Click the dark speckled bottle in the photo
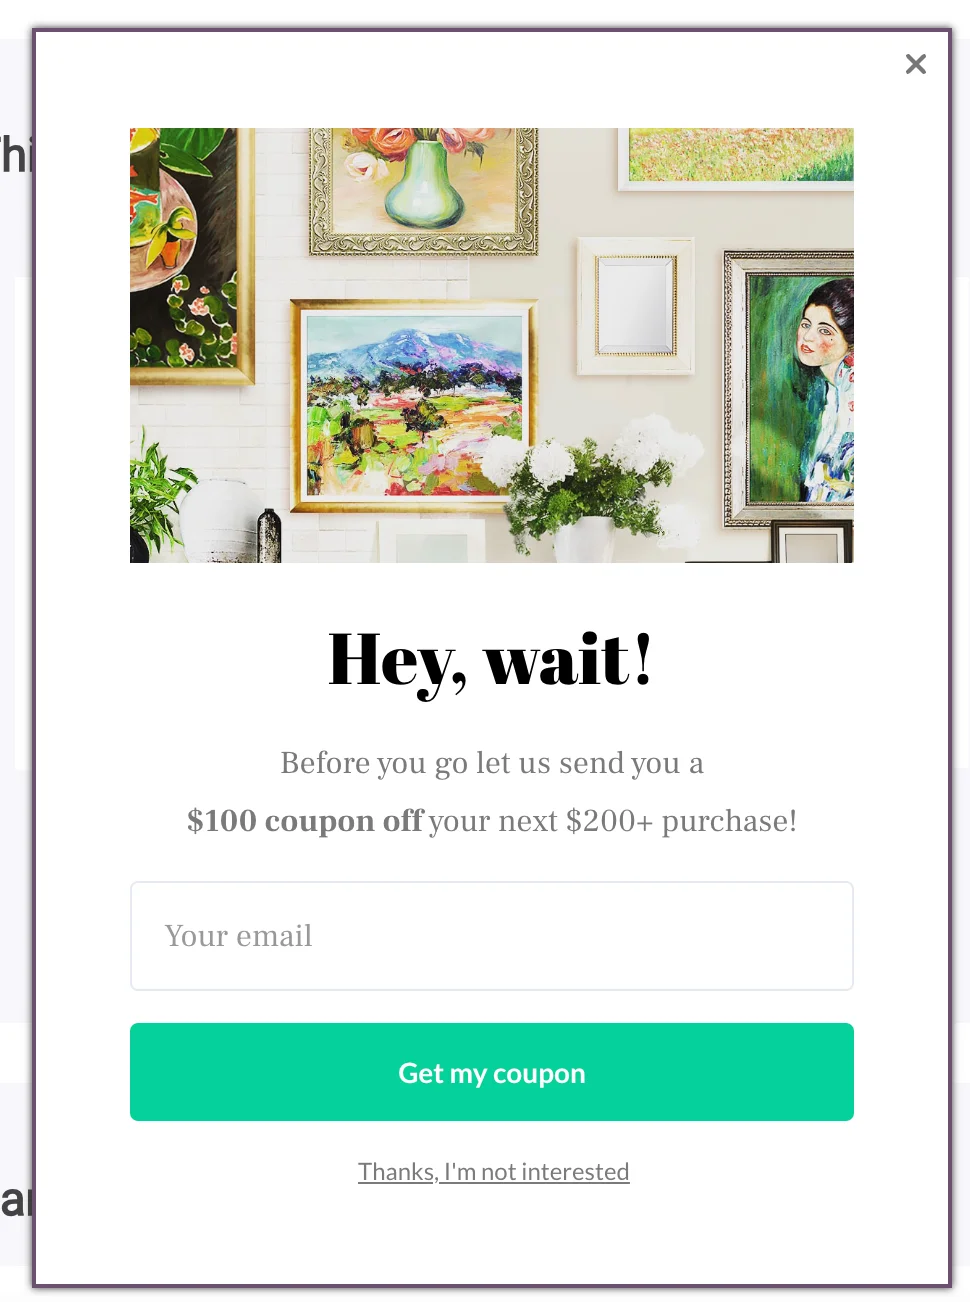970x1302 pixels. 269,537
